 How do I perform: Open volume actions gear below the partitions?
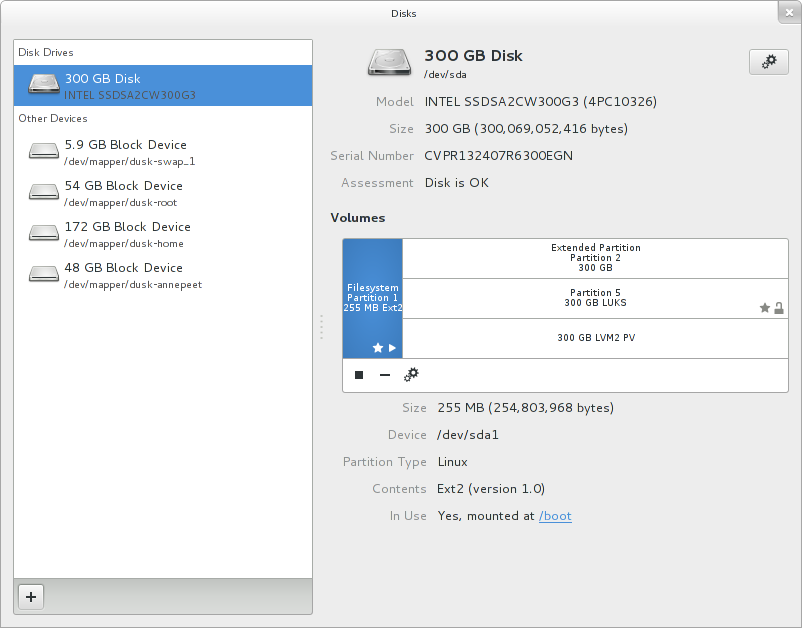tap(411, 375)
